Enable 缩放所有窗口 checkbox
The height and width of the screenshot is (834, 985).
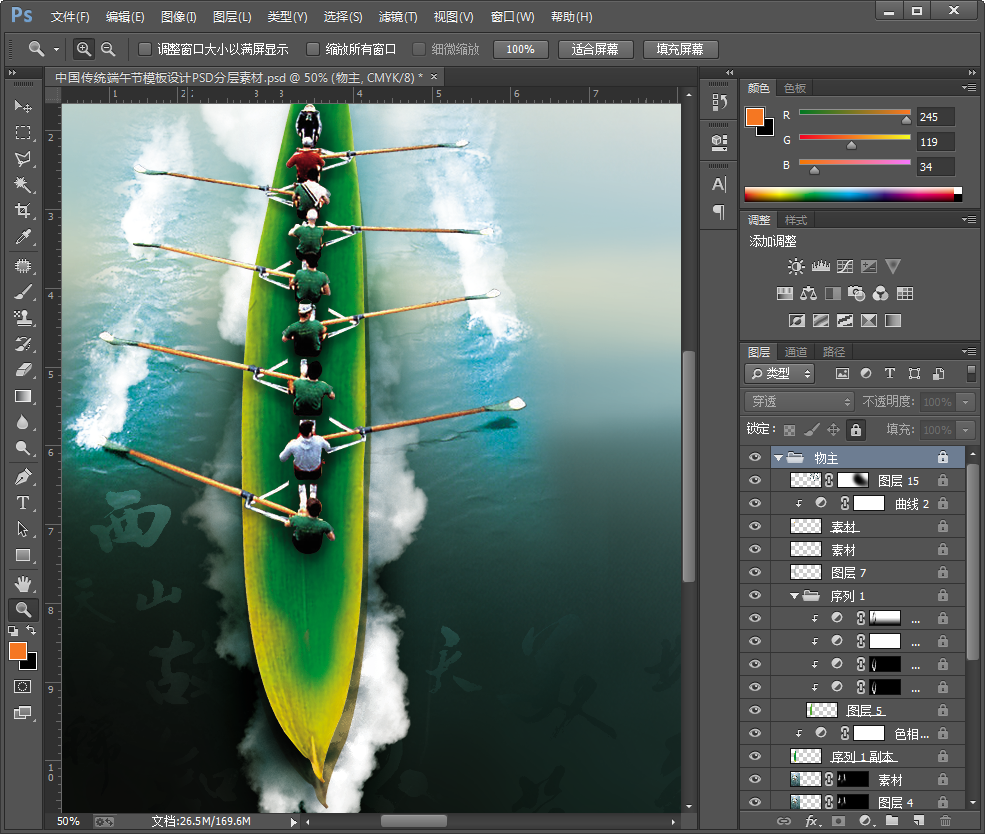pos(313,49)
